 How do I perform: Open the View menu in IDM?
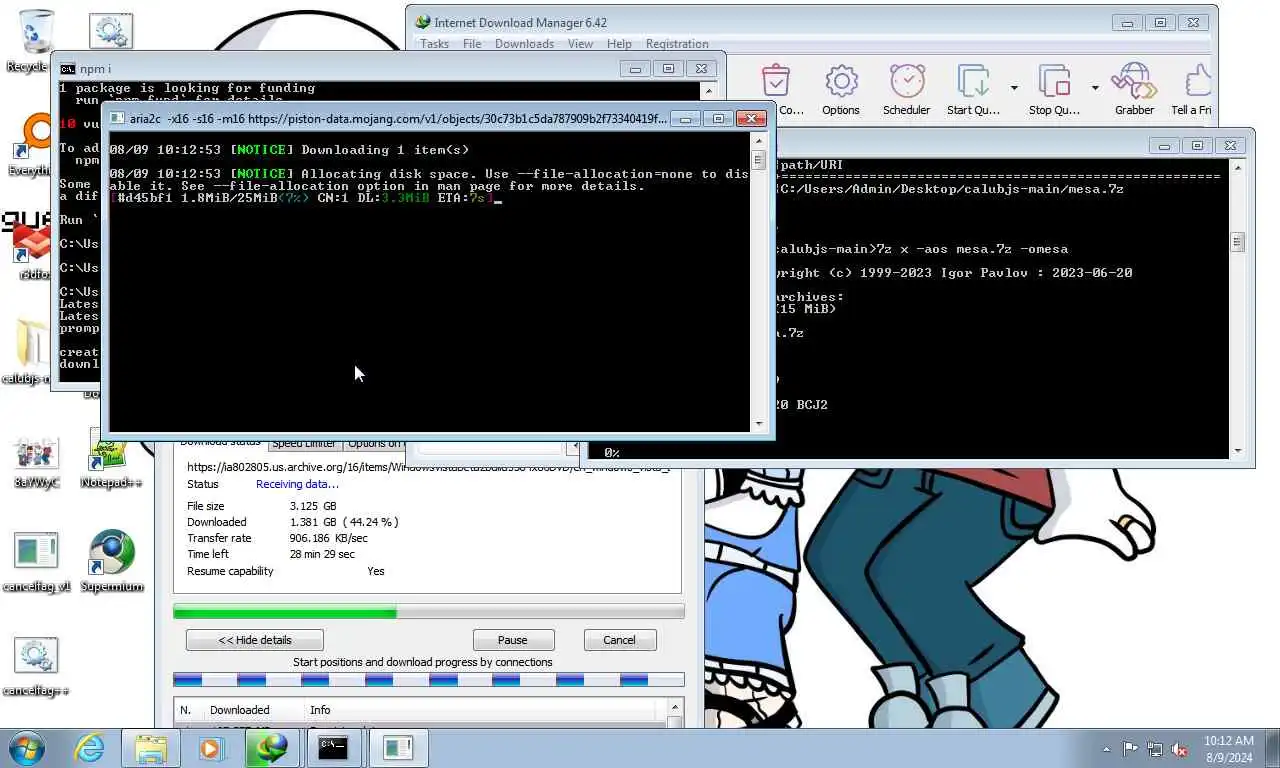click(x=581, y=44)
